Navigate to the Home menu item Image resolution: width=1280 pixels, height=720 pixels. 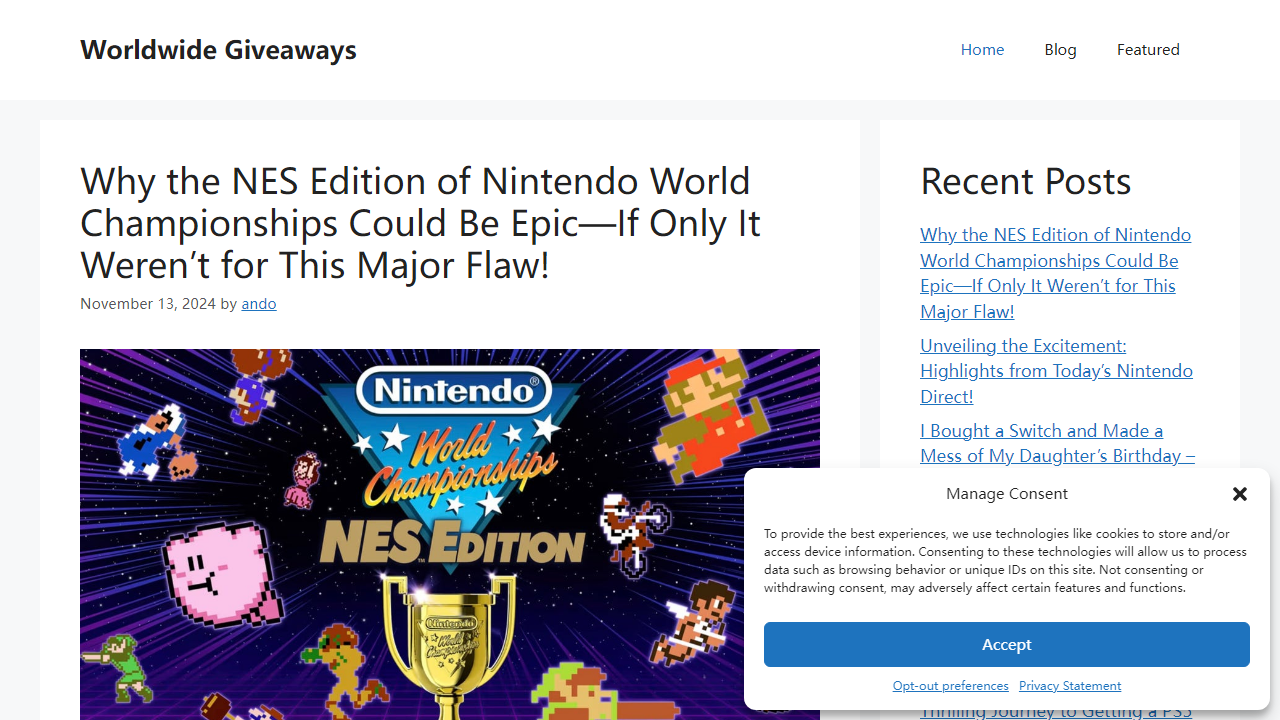point(982,49)
